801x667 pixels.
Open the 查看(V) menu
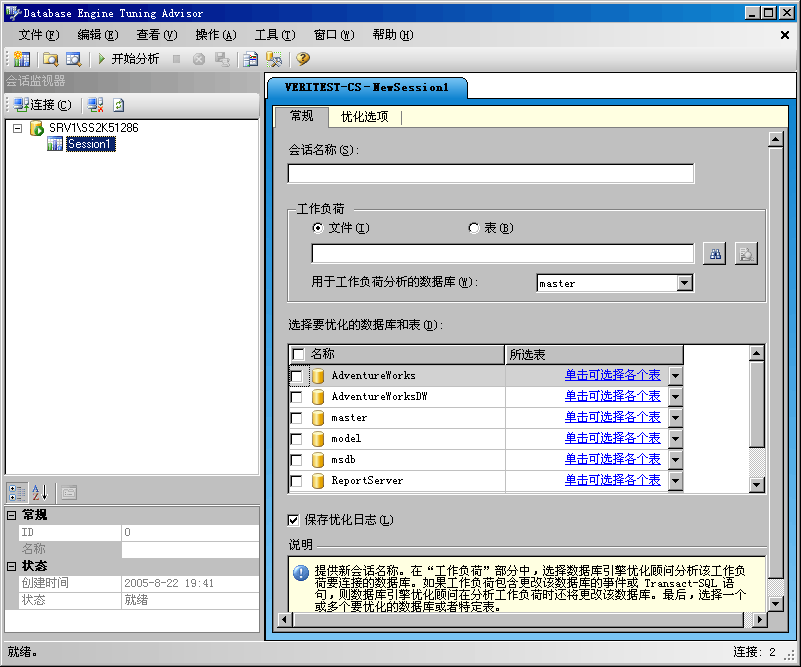click(x=157, y=35)
